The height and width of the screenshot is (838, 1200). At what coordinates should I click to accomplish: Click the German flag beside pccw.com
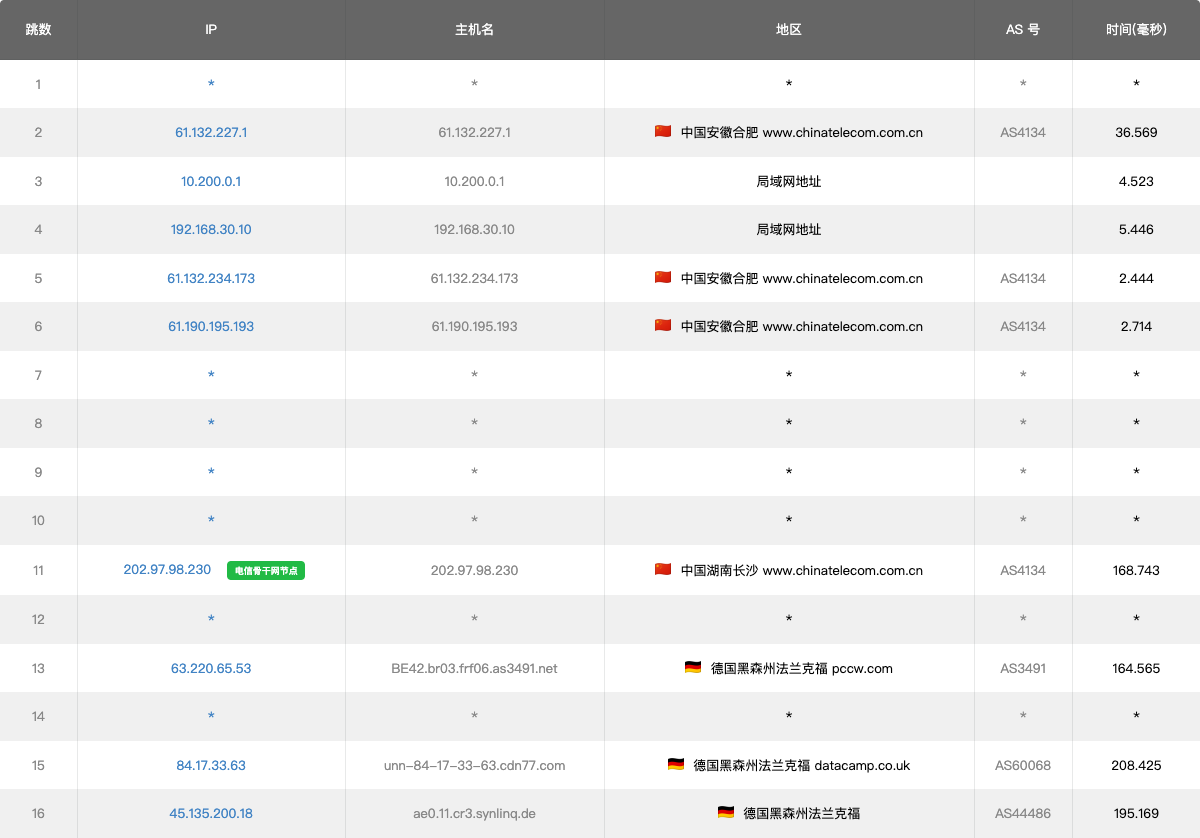click(x=693, y=668)
